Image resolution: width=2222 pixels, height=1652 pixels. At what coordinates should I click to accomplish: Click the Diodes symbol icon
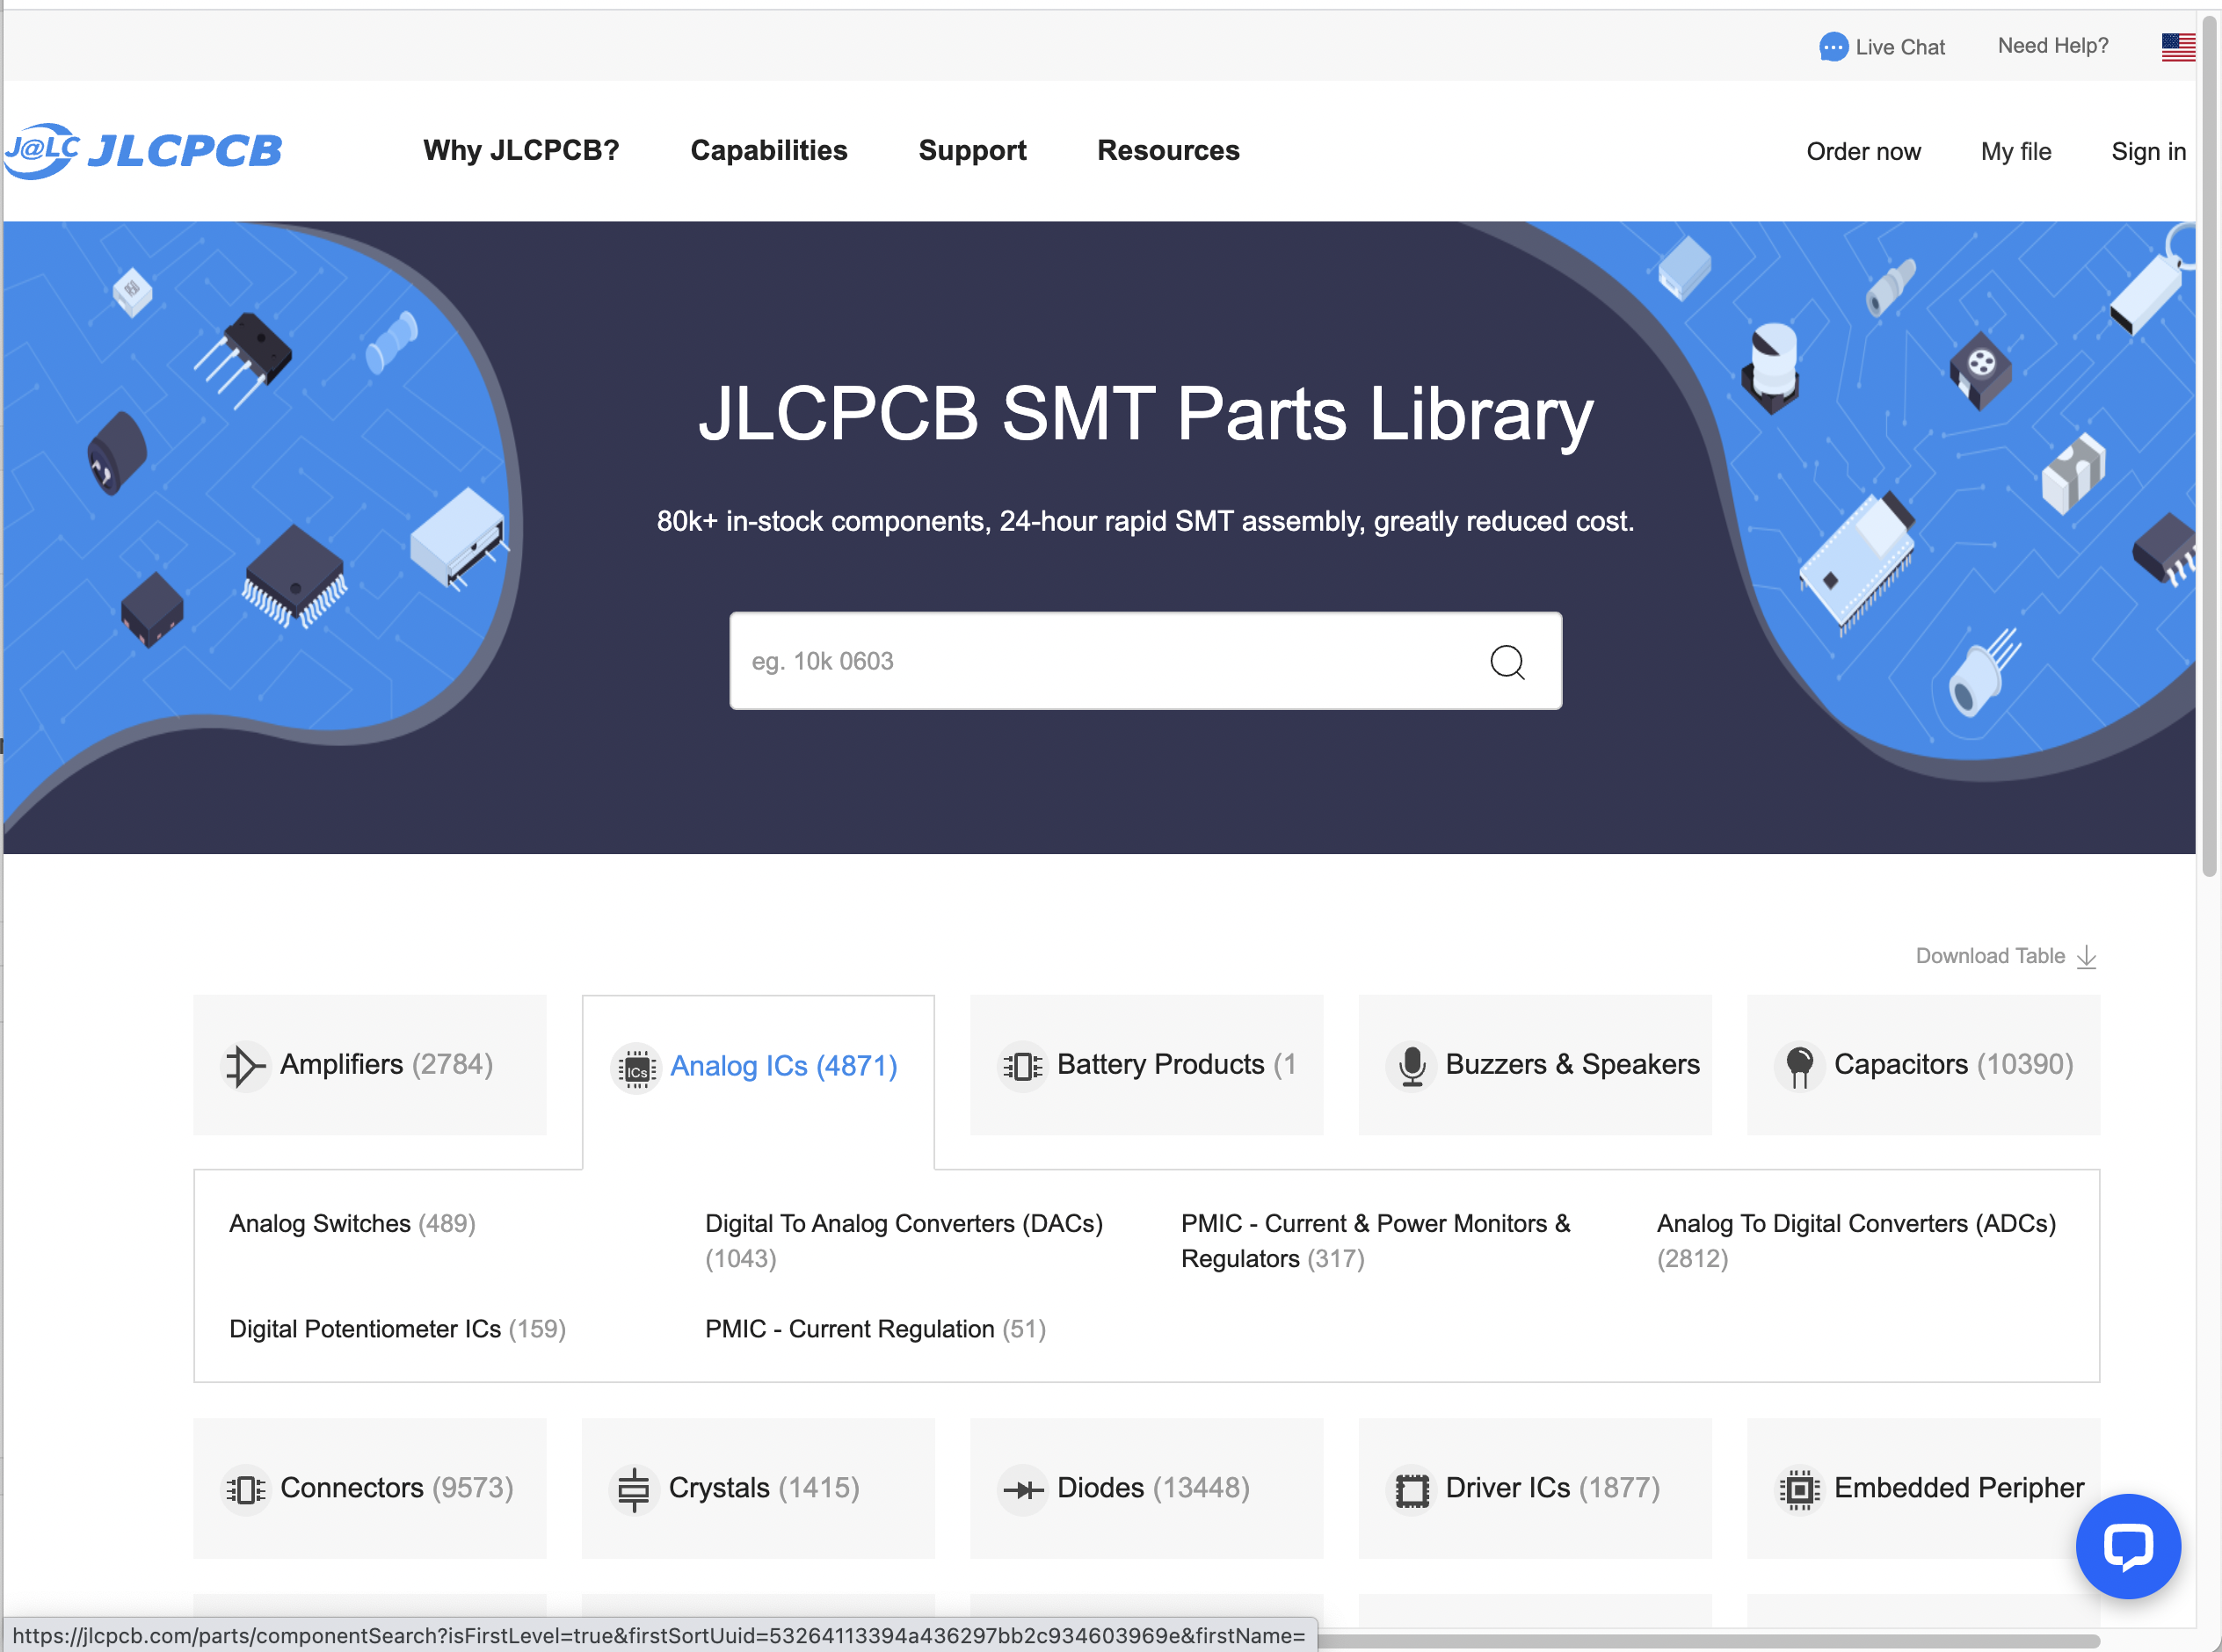point(1023,1490)
